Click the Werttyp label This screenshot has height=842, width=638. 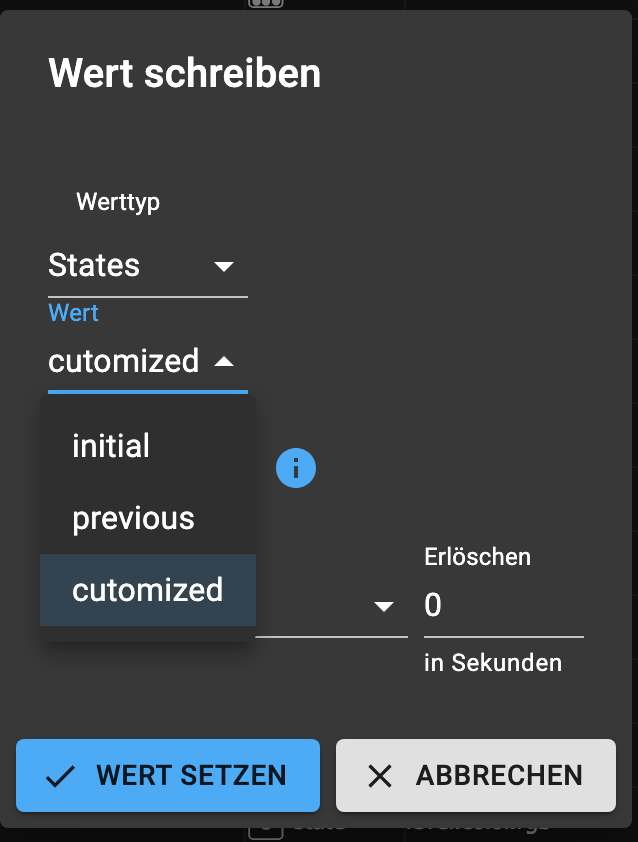coord(118,202)
